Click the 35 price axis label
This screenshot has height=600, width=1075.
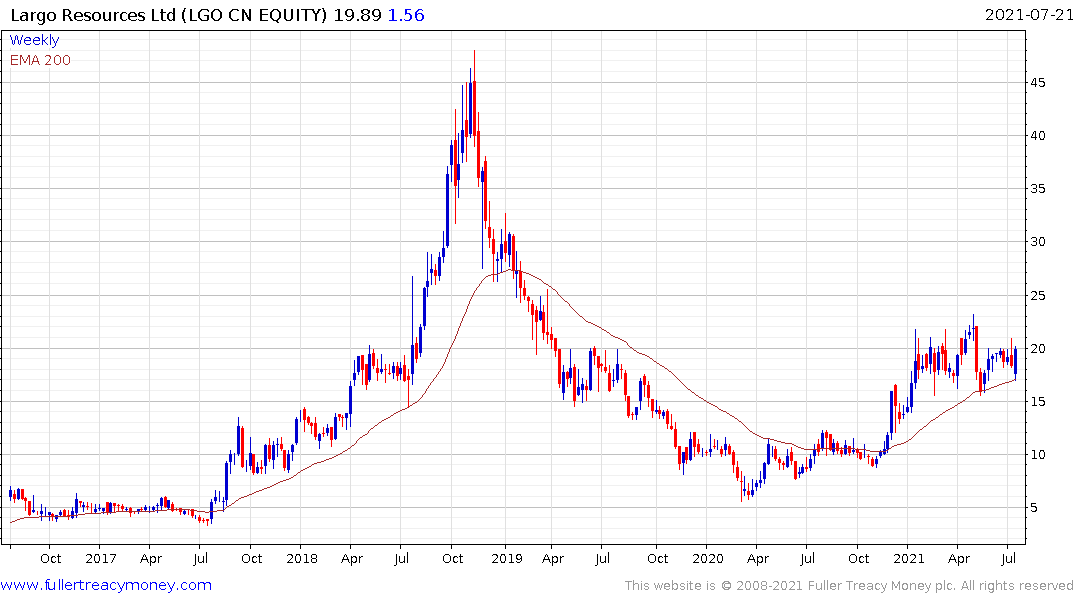[x=1038, y=189]
